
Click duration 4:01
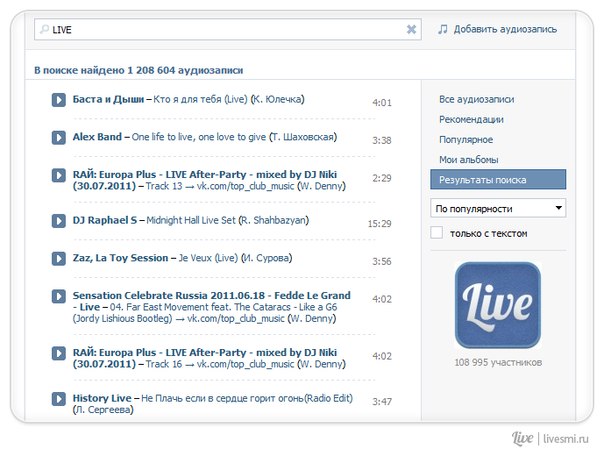(382, 103)
